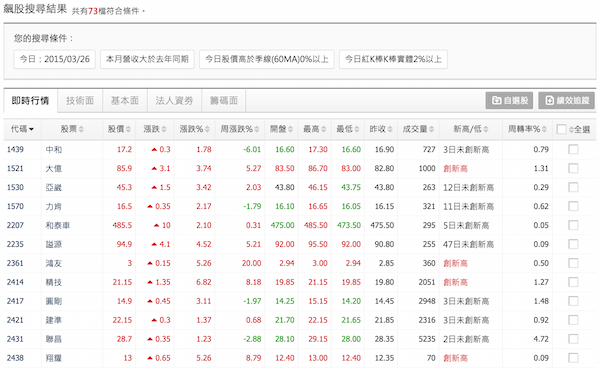The height and width of the screenshot is (369, 600).
Task: Click the volume value 5235
Action: (x=427, y=339)
